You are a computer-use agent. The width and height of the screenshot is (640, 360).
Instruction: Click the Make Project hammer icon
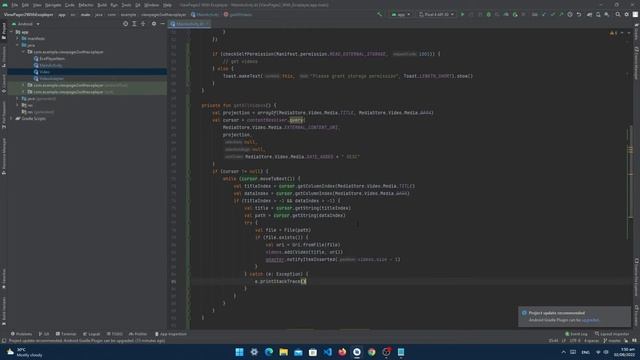coord(380,14)
